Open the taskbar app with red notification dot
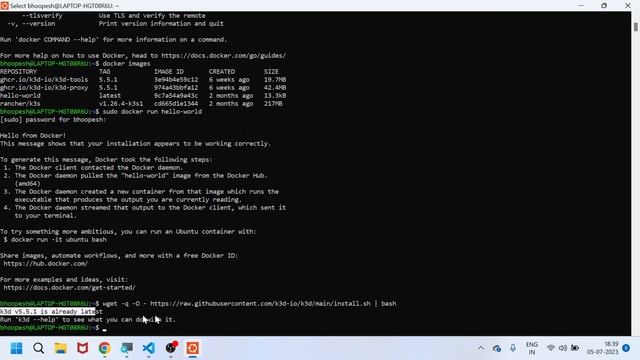640x360 pixels. coord(171,347)
